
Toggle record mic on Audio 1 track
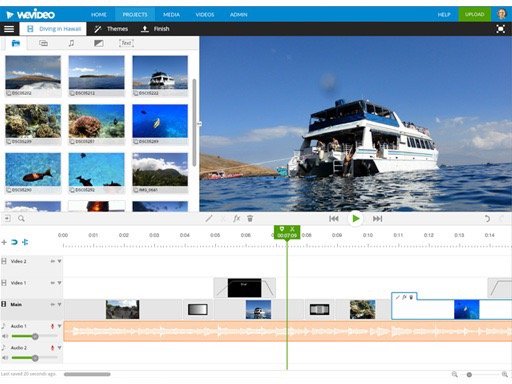tap(52, 326)
